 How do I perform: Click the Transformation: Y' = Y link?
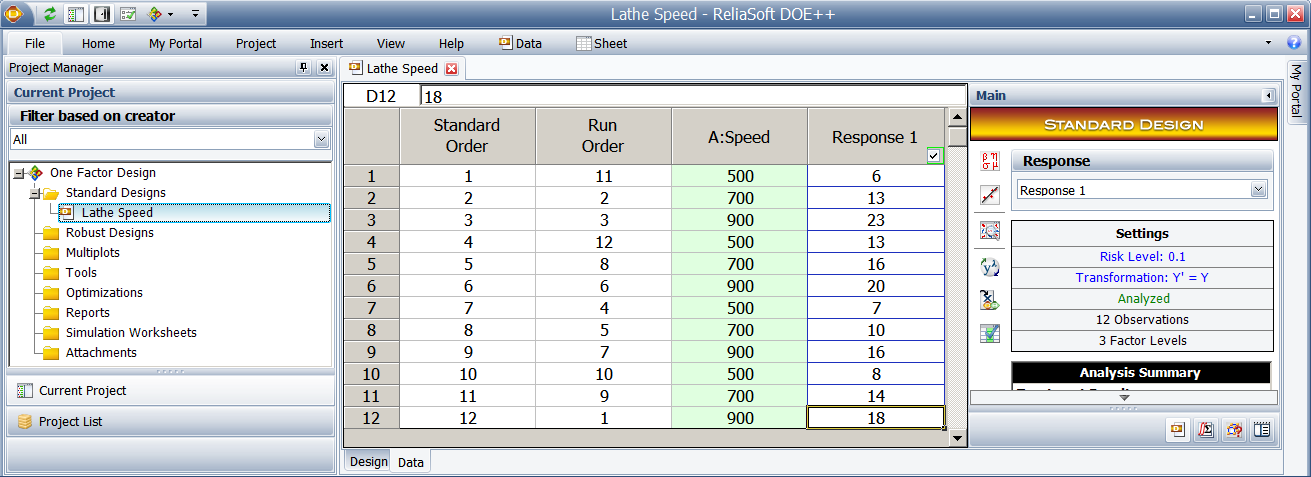click(1142, 278)
